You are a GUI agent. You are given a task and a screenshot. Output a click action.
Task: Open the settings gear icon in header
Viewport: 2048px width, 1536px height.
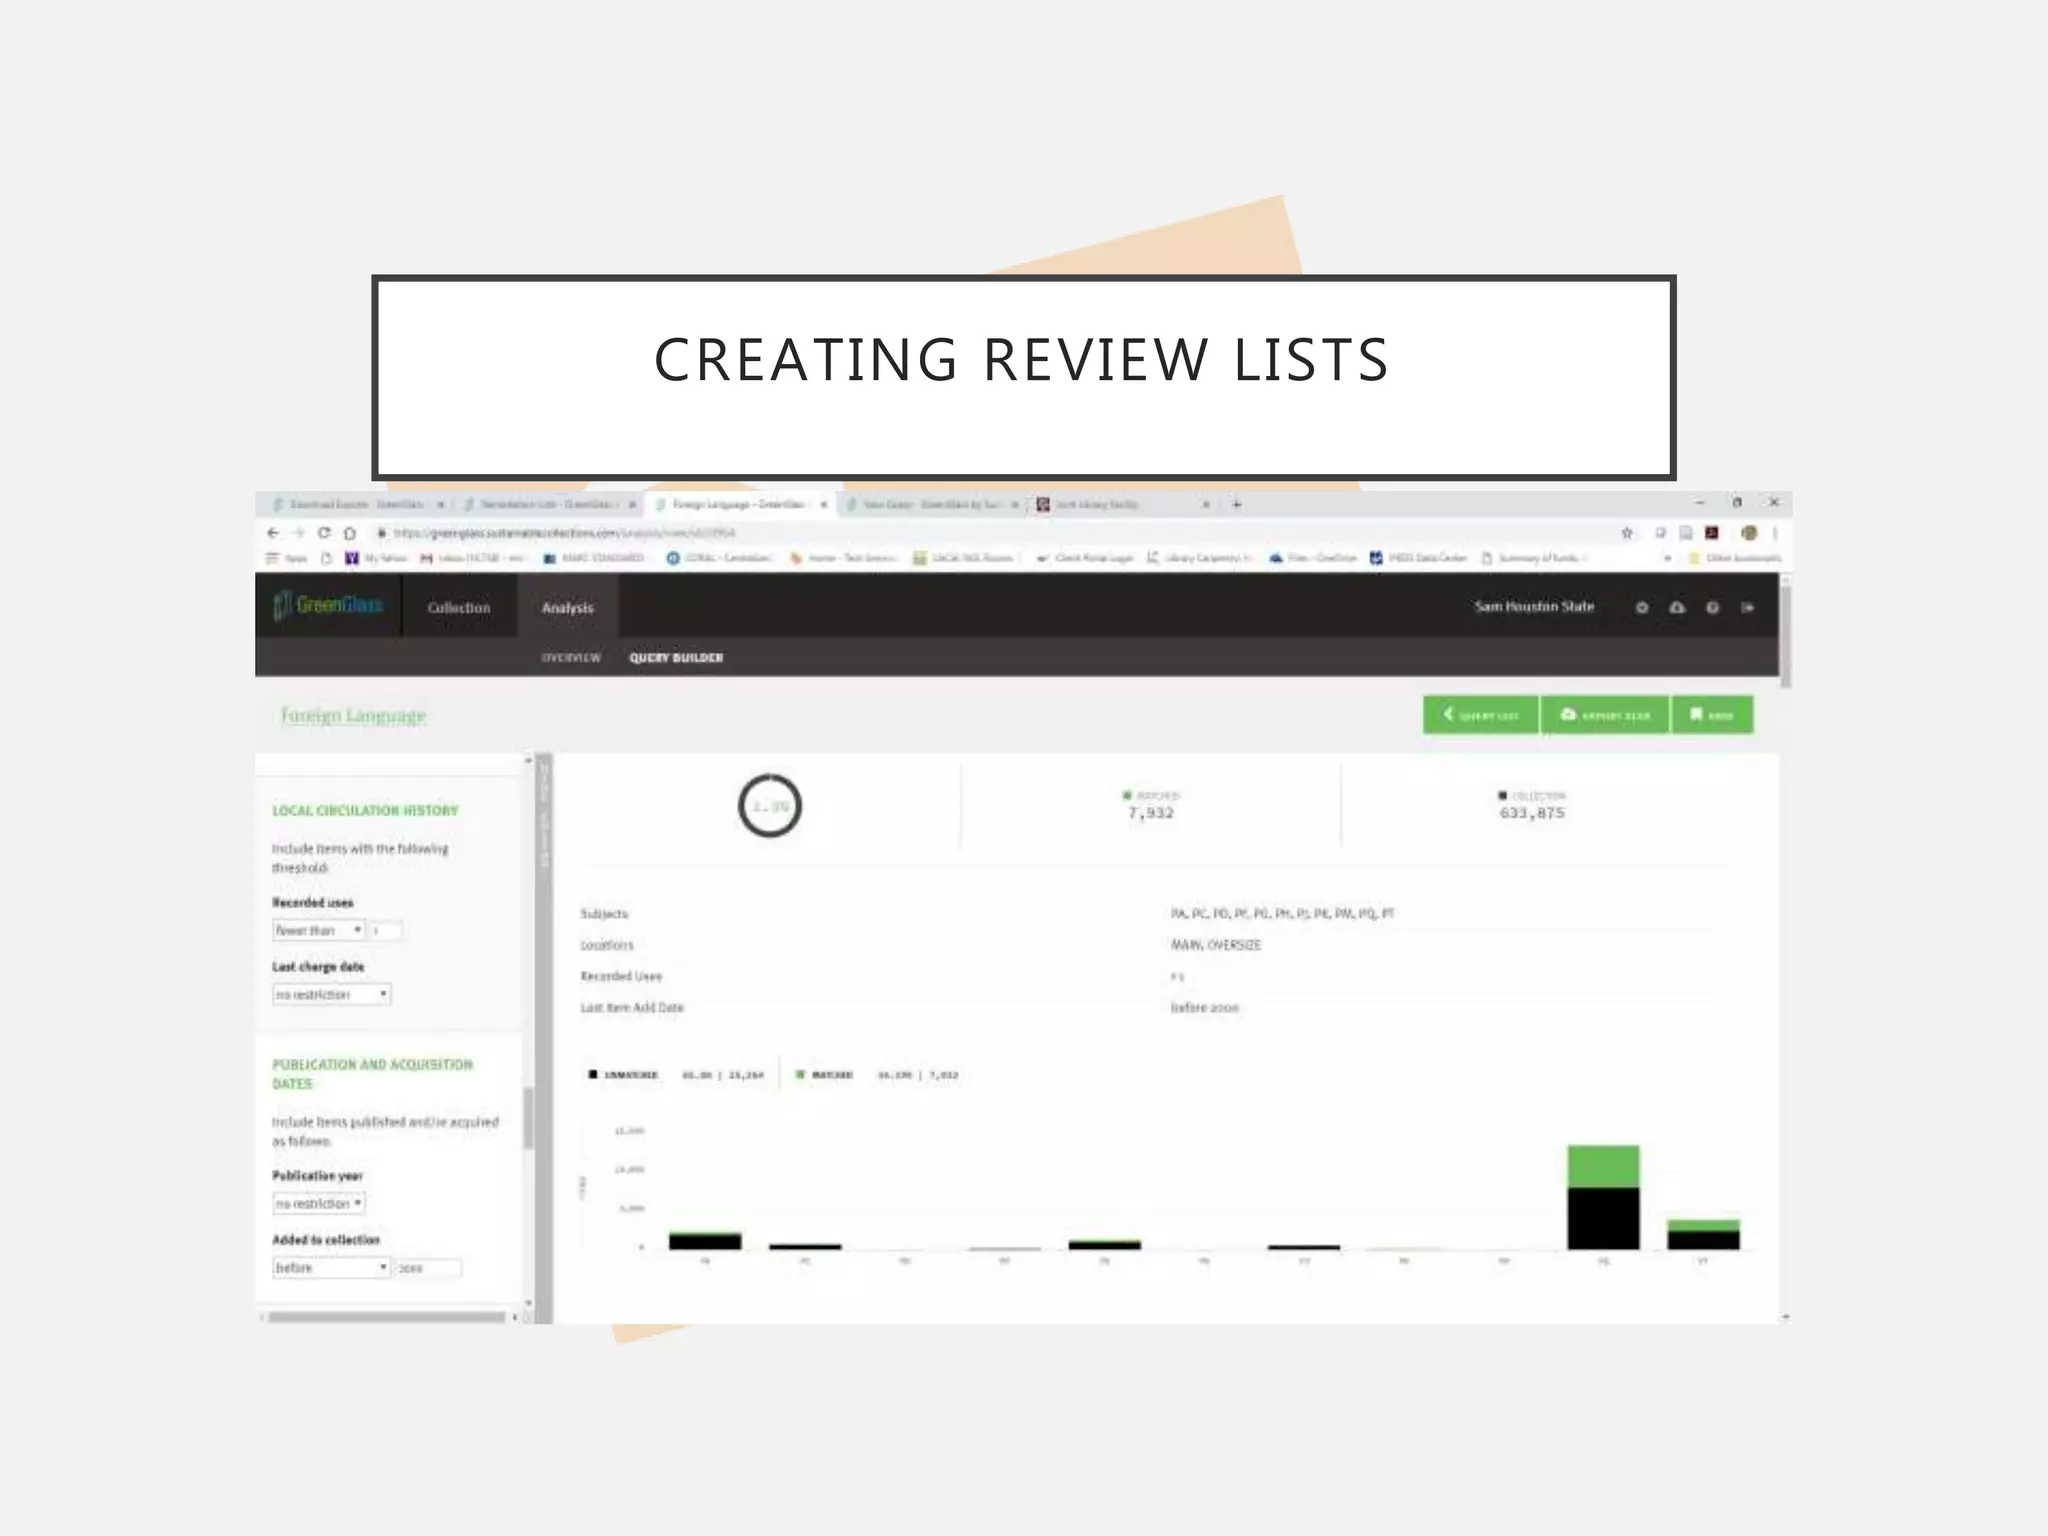pos(1641,607)
